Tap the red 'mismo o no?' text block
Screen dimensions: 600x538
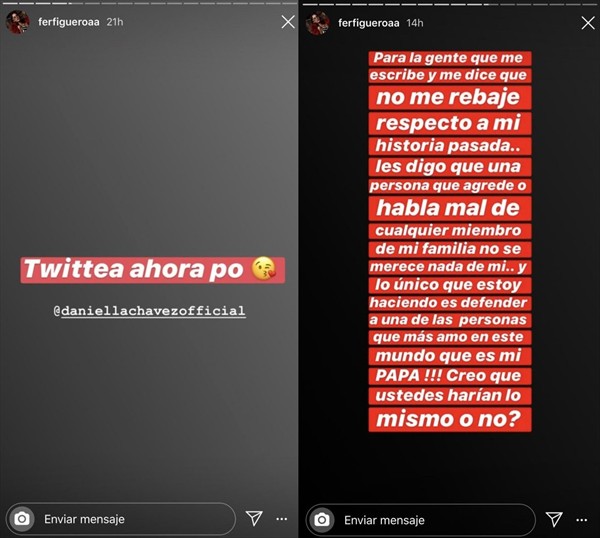[x=450, y=419]
